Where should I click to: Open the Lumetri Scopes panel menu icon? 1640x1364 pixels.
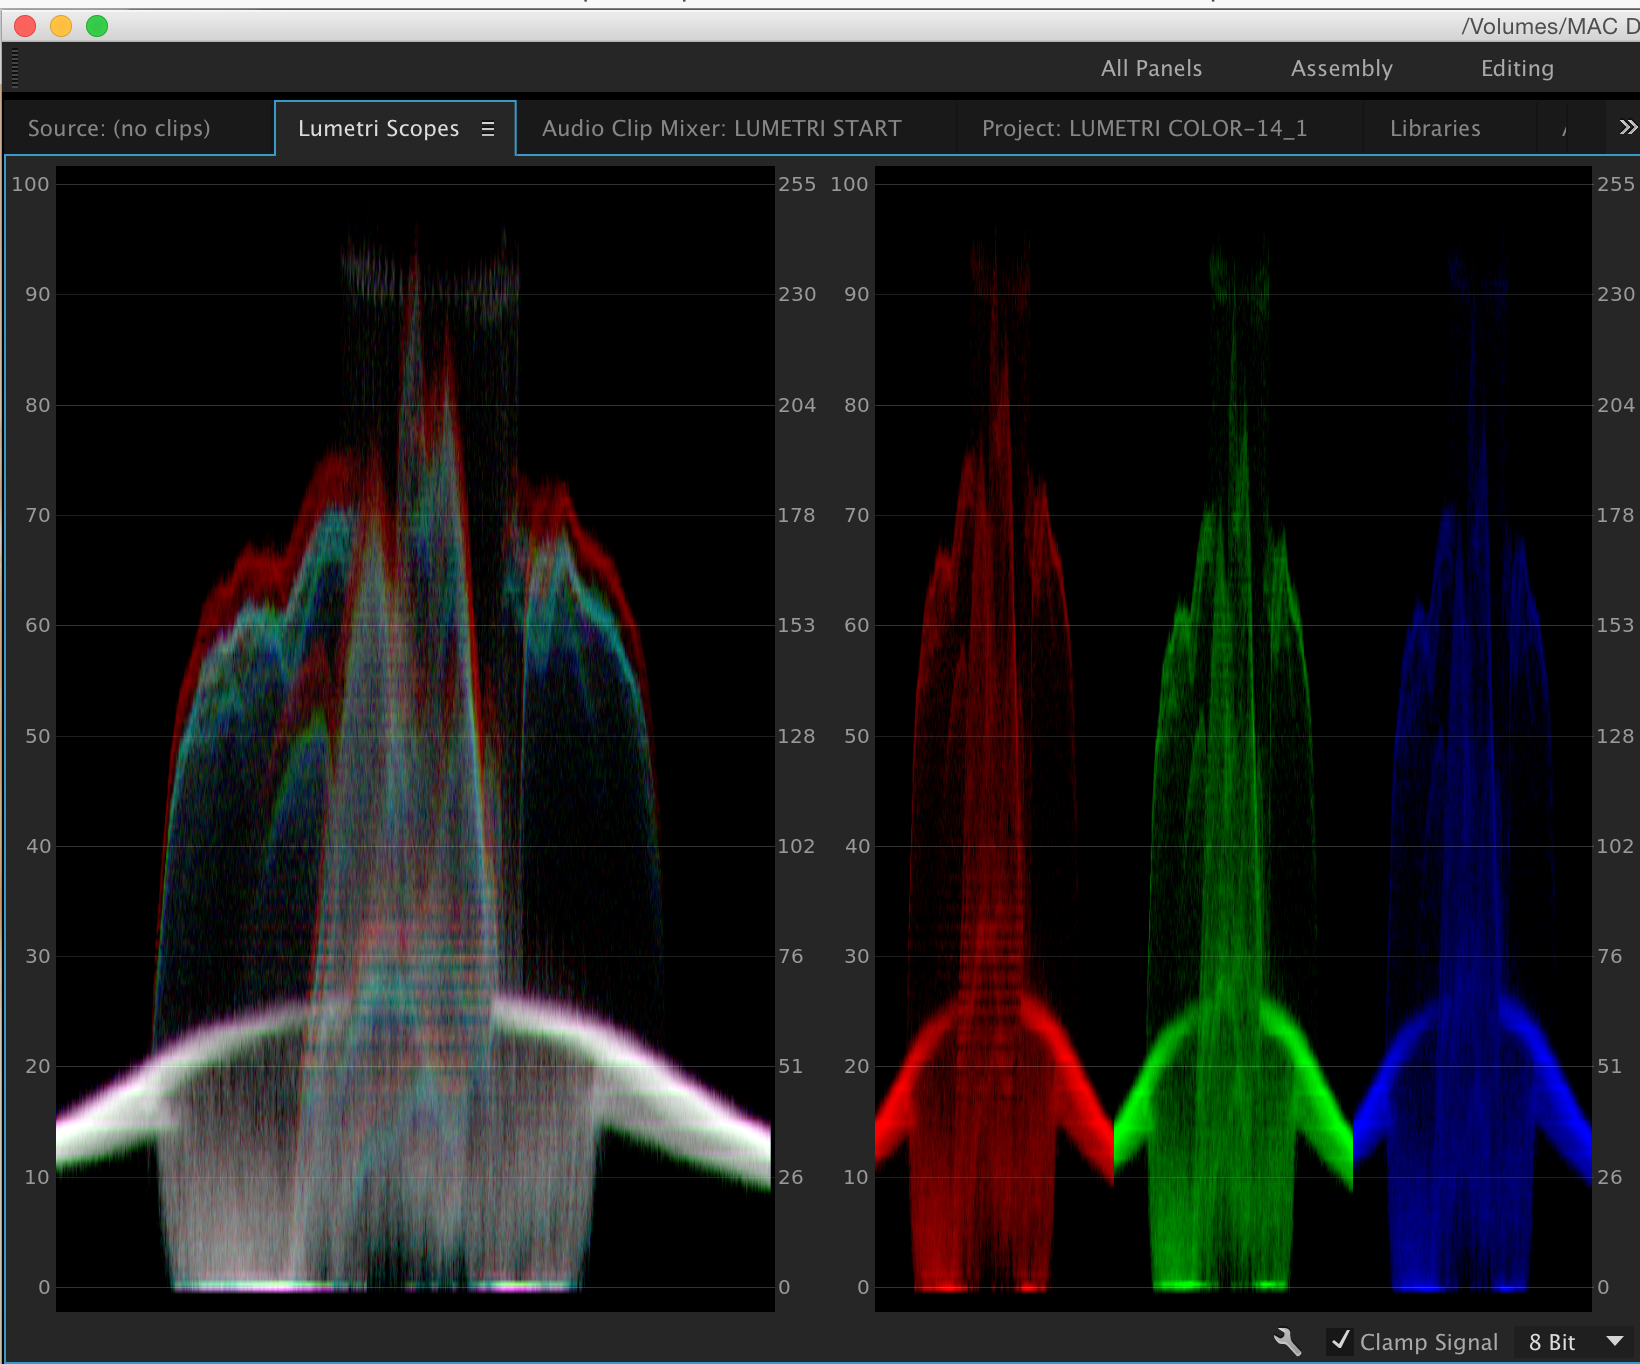point(488,128)
